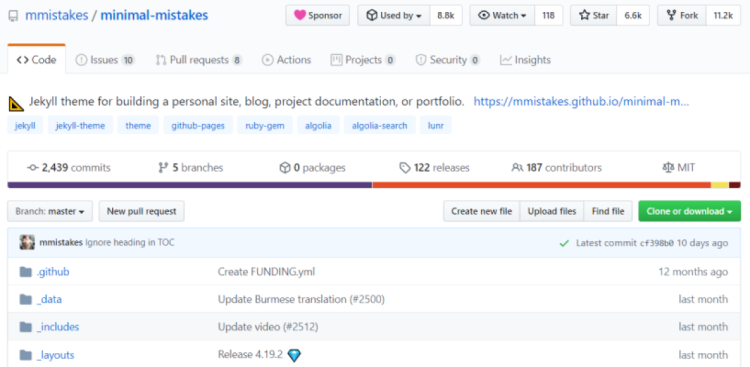Click the heart Sponsor button
This screenshot has height=367, width=750.
click(318, 15)
